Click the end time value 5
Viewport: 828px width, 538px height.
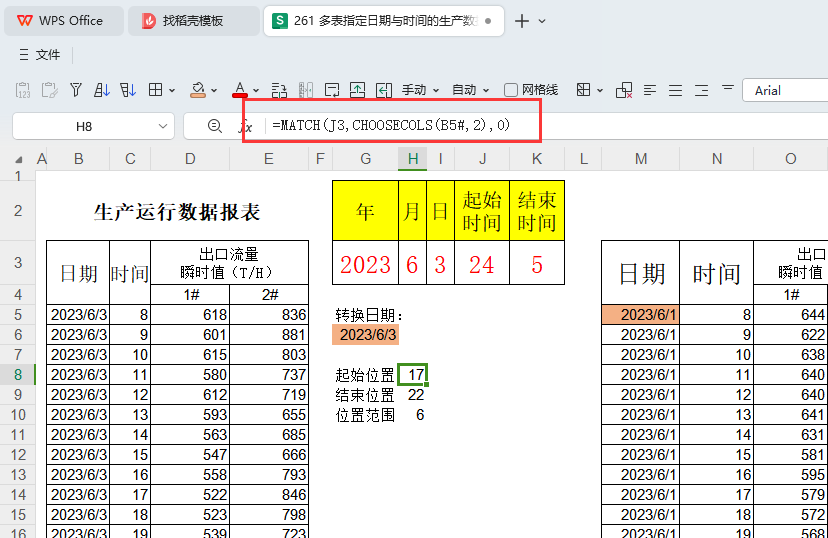[537, 263]
